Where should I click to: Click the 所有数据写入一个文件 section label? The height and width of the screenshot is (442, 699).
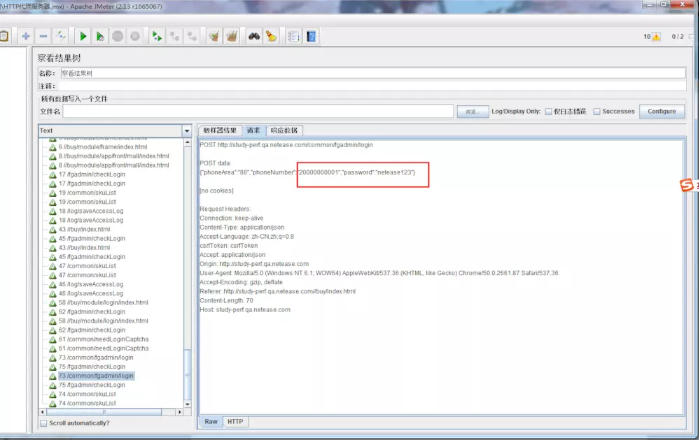tap(74, 99)
